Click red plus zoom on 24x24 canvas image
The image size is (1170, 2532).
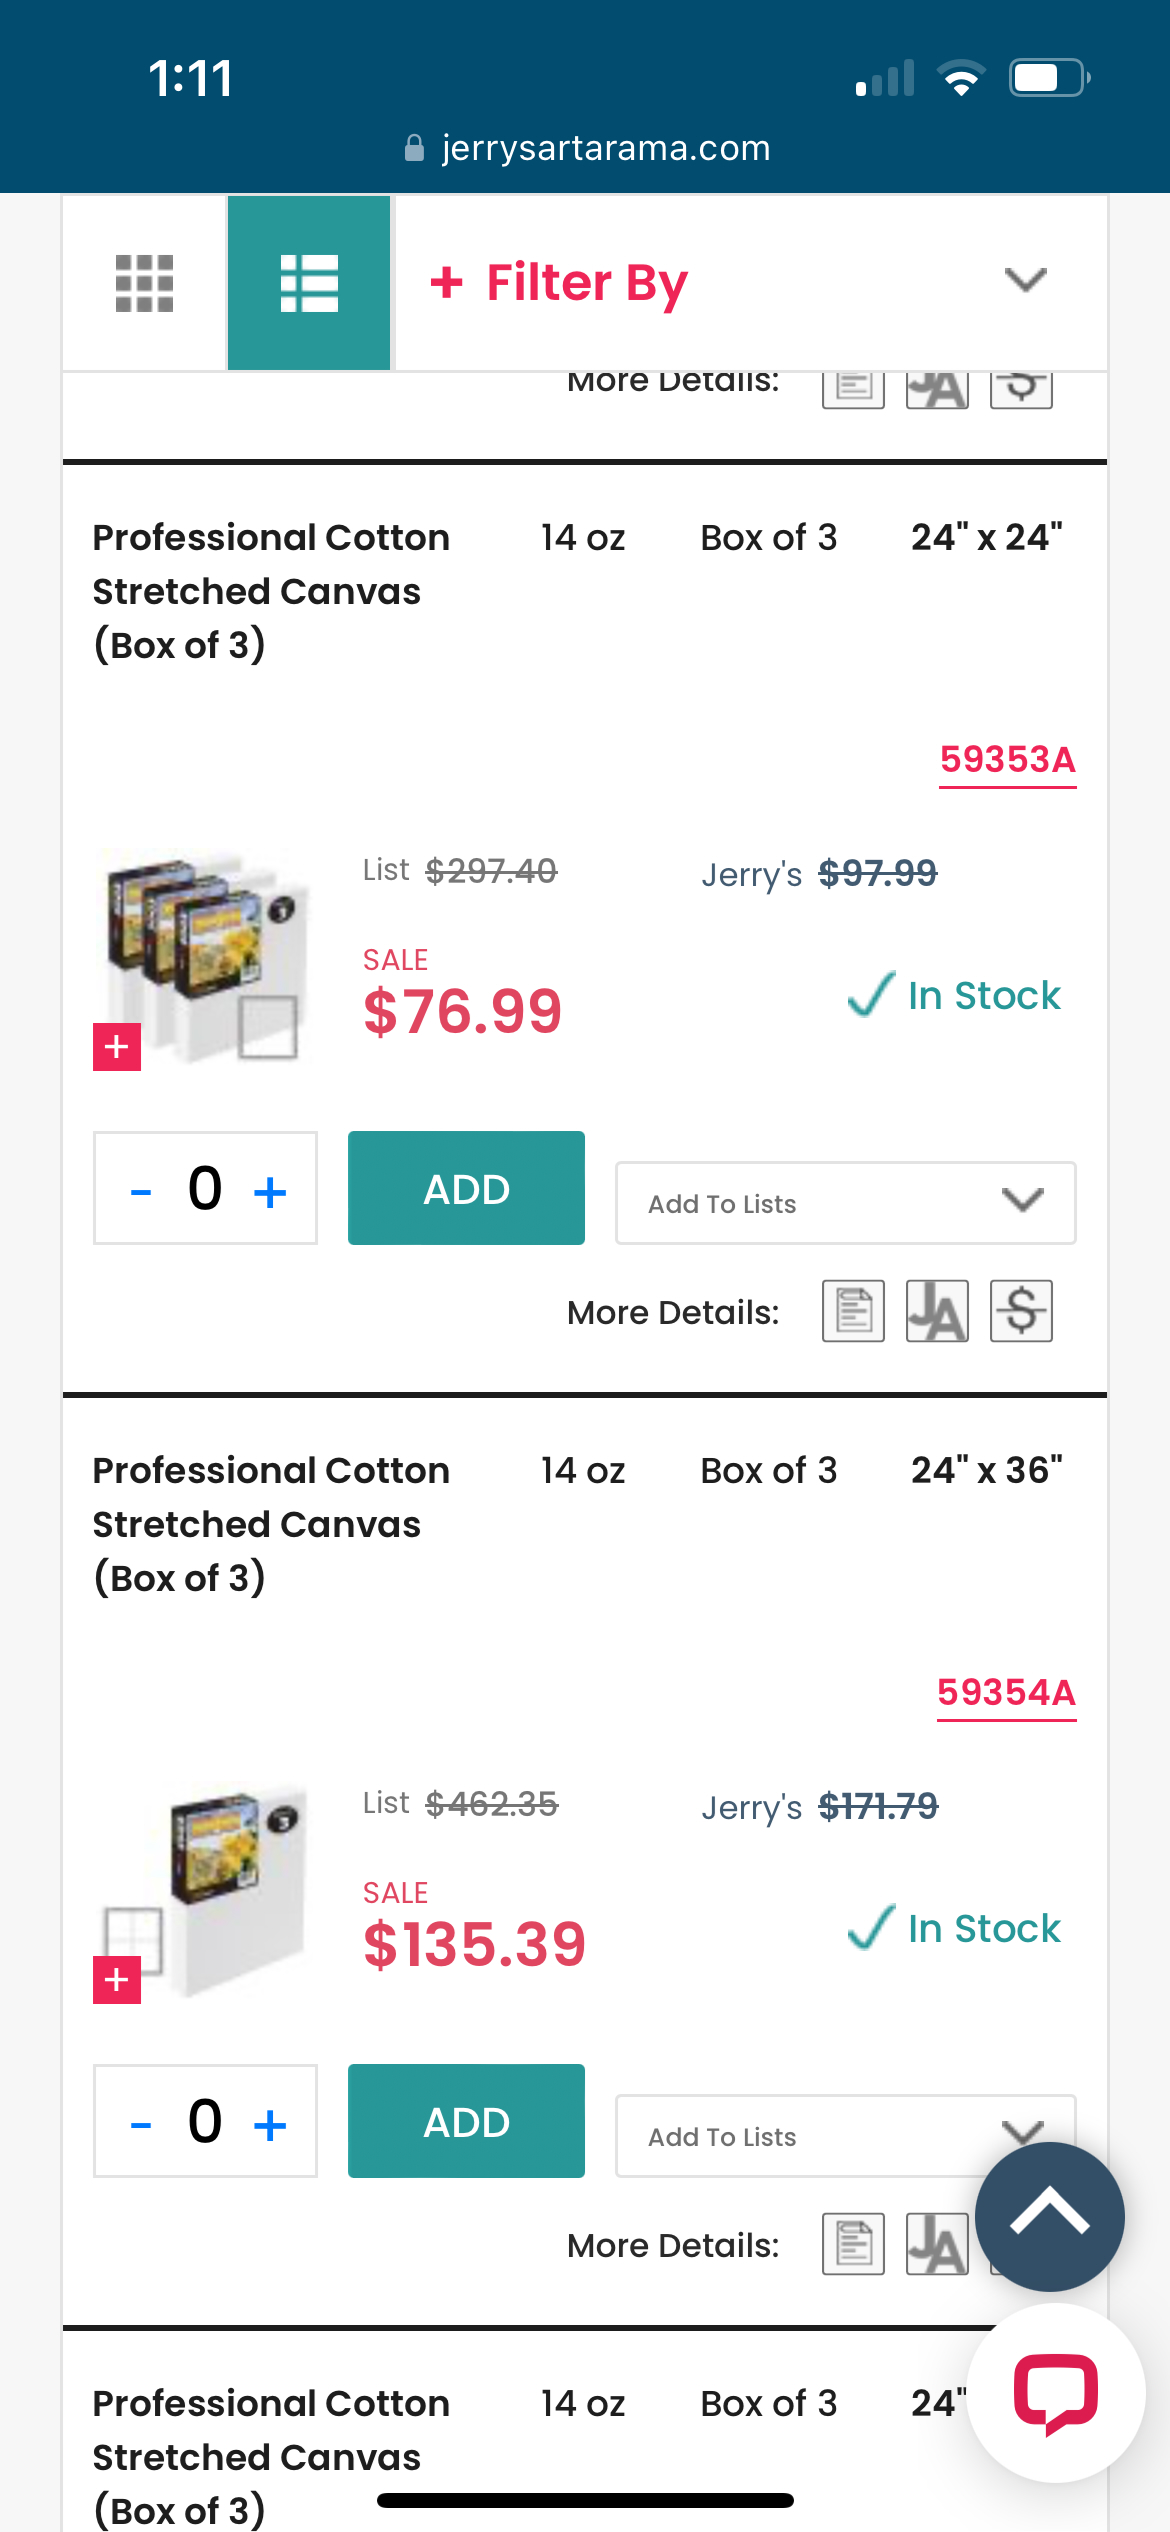tap(117, 1047)
